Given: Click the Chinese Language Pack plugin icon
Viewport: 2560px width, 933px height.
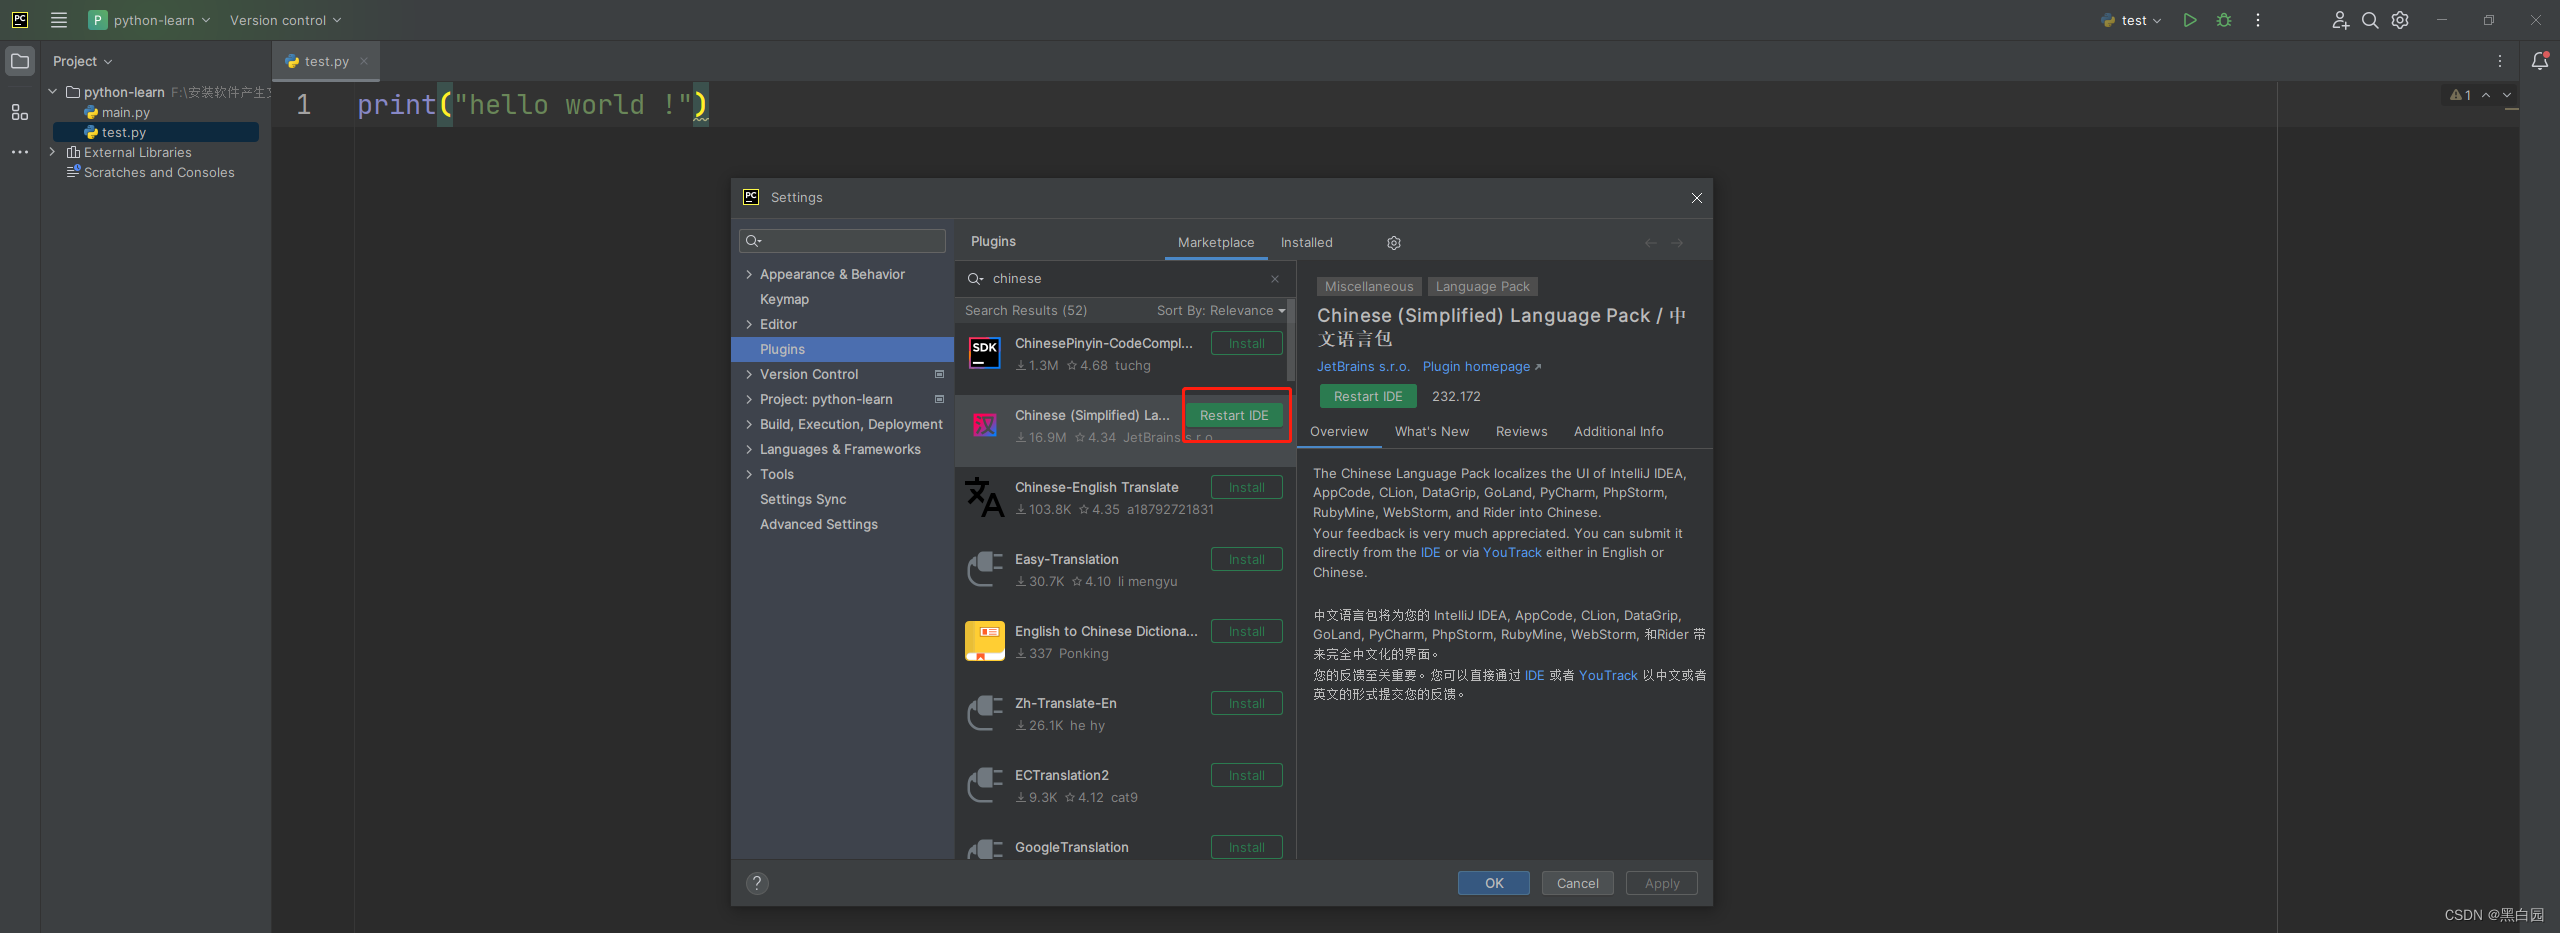Looking at the screenshot, I should [985, 425].
